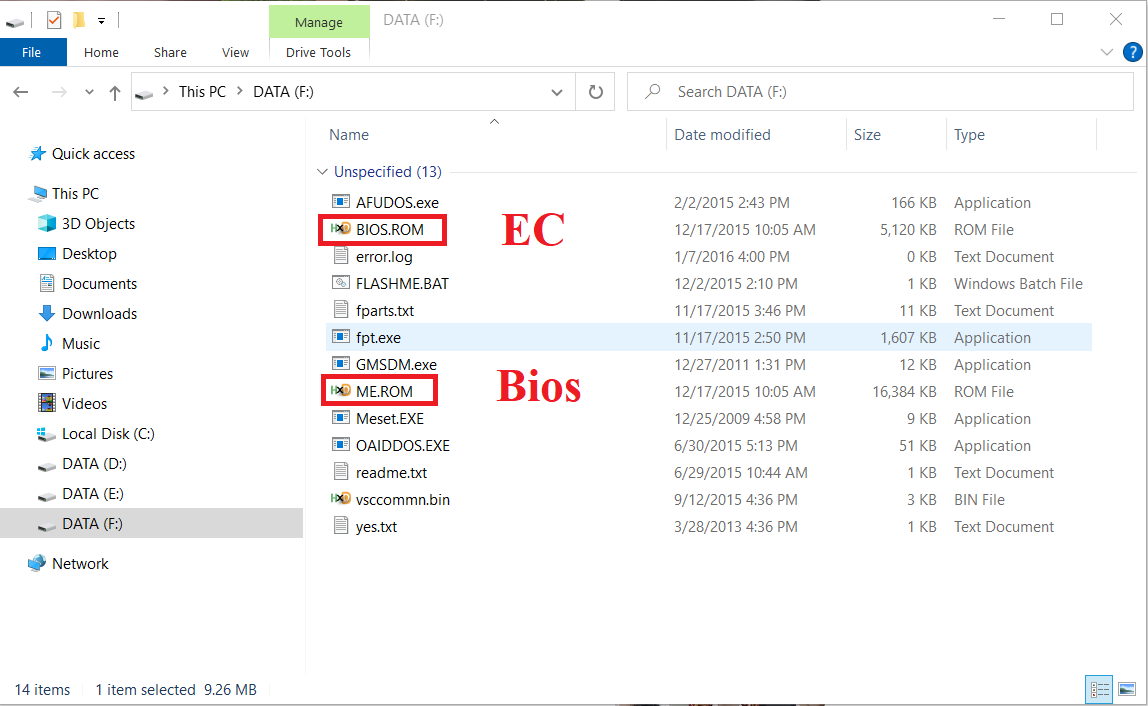Open the Drive Tools tab
The image size is (1148, 706).
click(x=318, y=52)
